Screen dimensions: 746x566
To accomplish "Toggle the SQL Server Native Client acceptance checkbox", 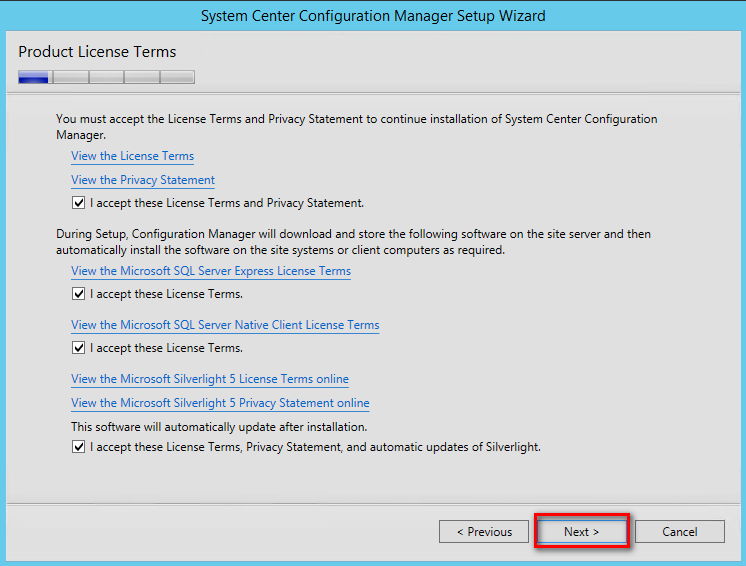I will tap(79, 348).
